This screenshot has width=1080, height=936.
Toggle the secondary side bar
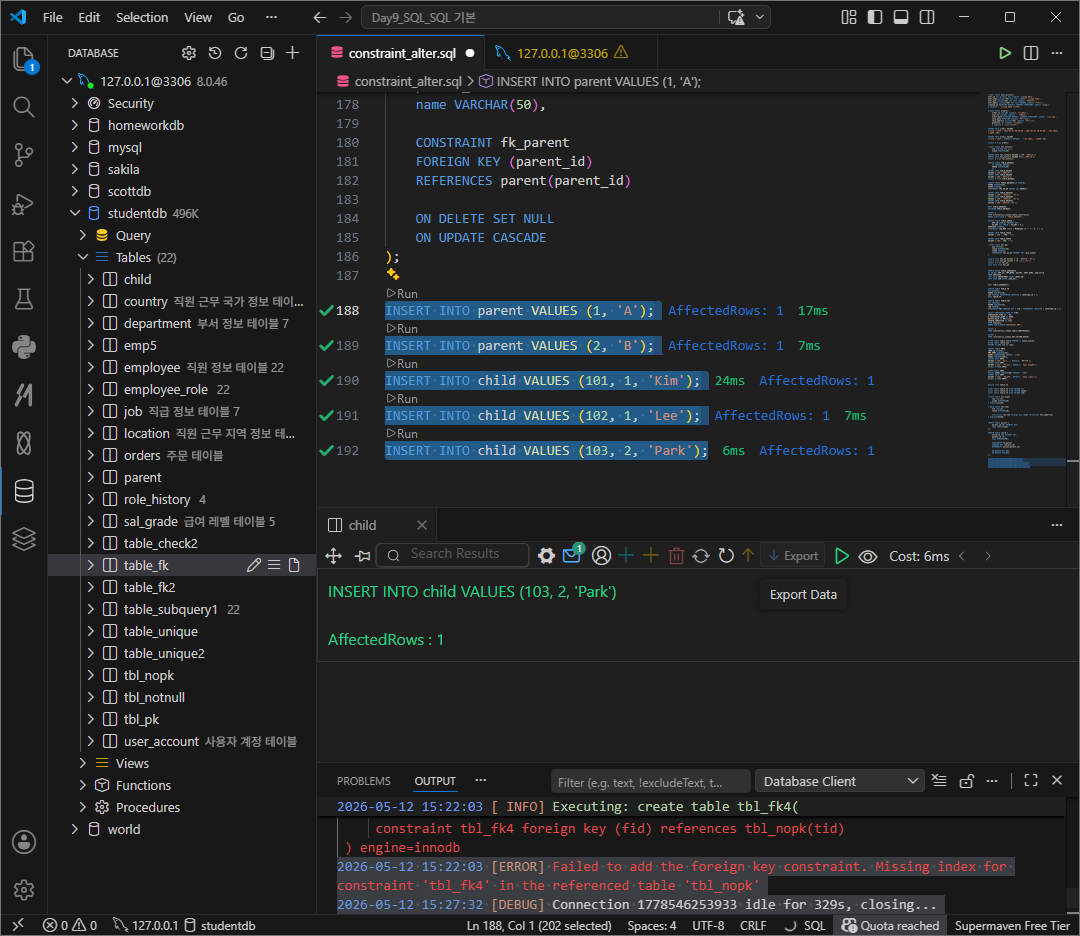click(x=927, y=17)
